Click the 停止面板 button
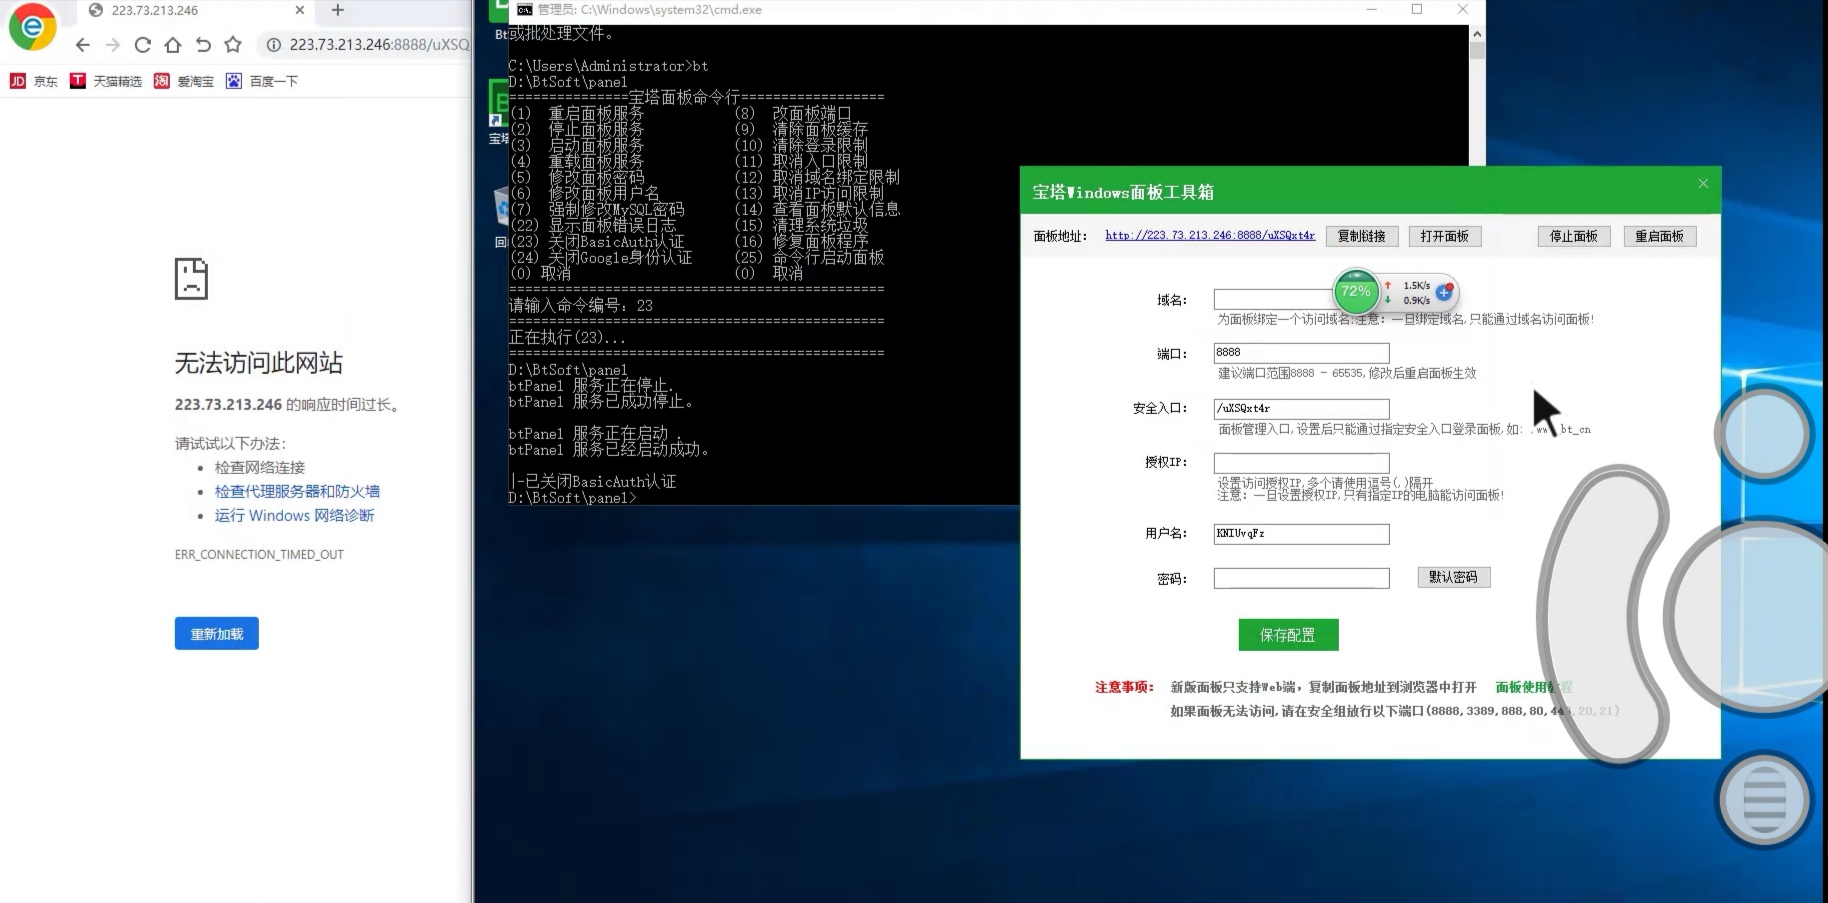Screen dimensions: 1828x903 (x=1574, y=236)
